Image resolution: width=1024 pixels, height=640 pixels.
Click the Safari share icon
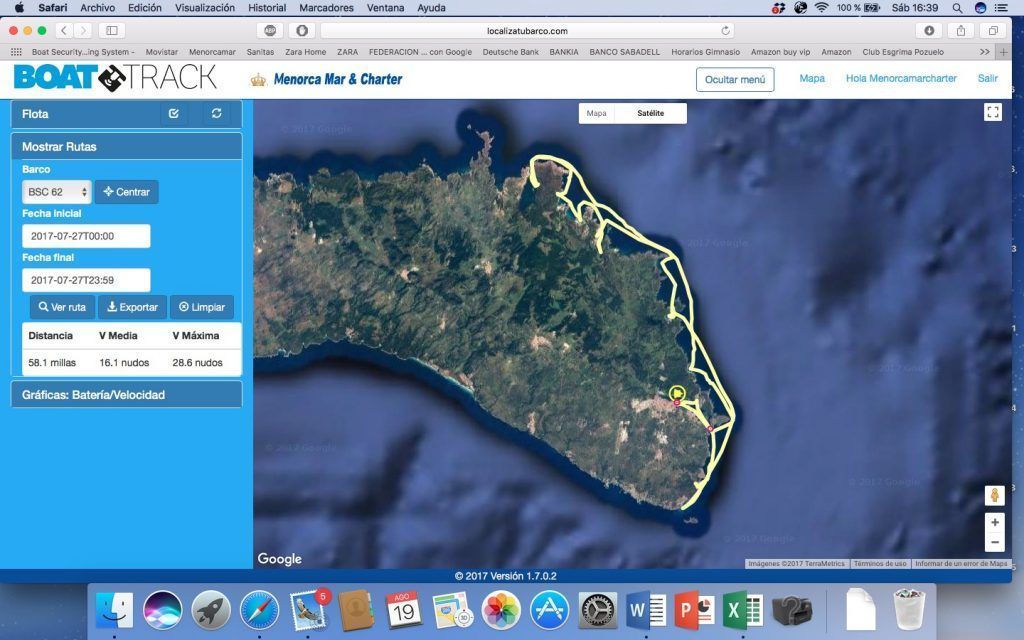961,31
